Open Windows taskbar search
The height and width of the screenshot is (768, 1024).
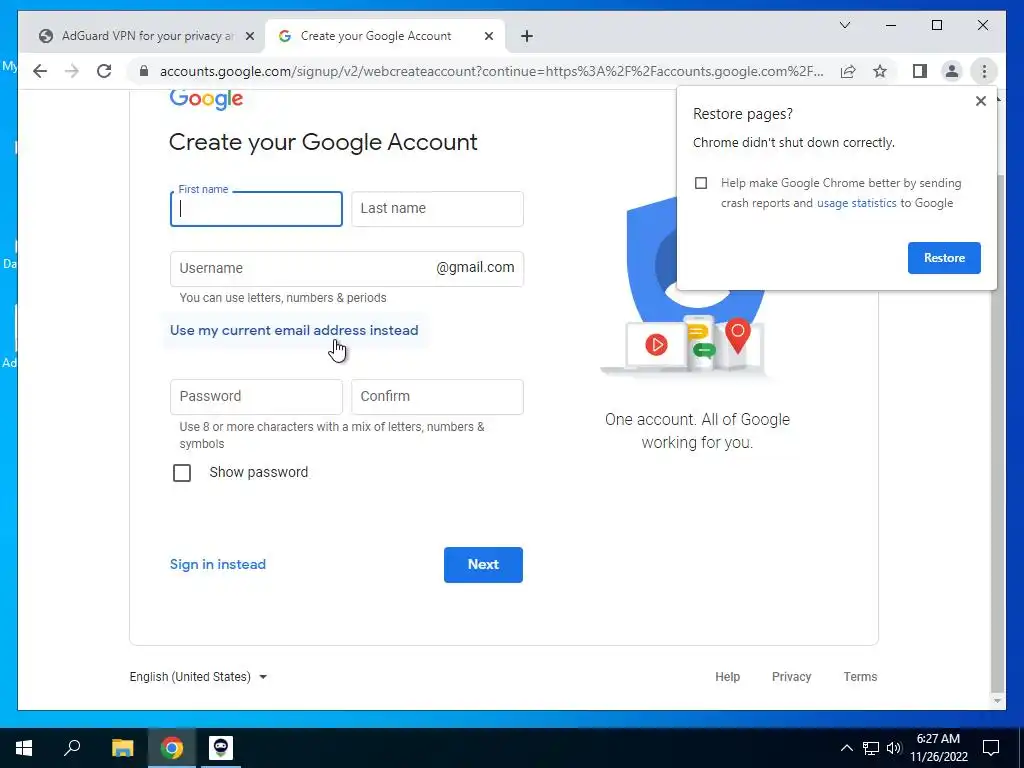(72, 748)
